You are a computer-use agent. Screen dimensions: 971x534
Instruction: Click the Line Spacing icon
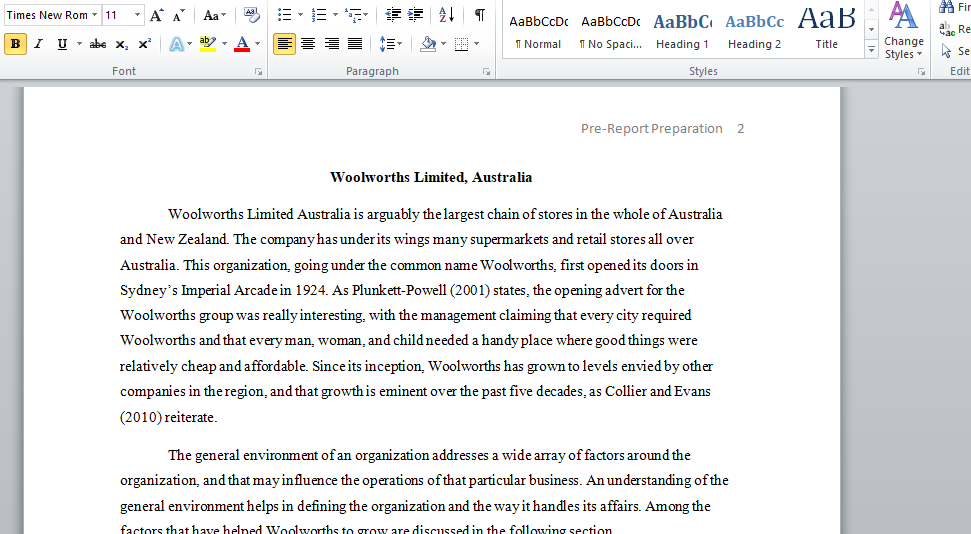(386, 44)
